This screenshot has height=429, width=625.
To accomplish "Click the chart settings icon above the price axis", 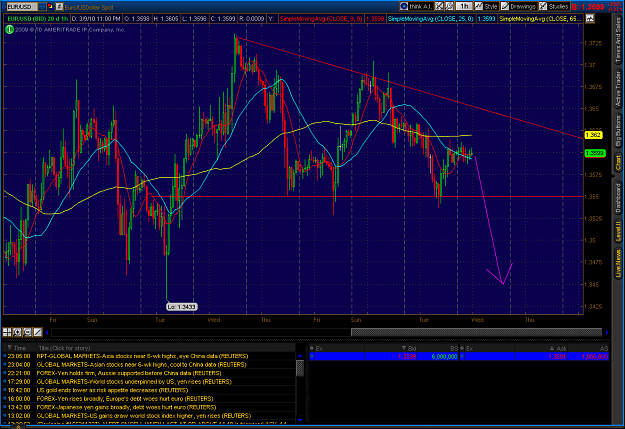I will click(x=590, y=19).
